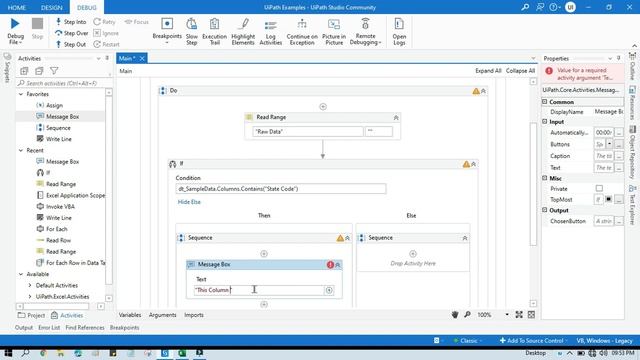Open Remote Debugging options
640x360 pixels.
click(x=365, y=31)
